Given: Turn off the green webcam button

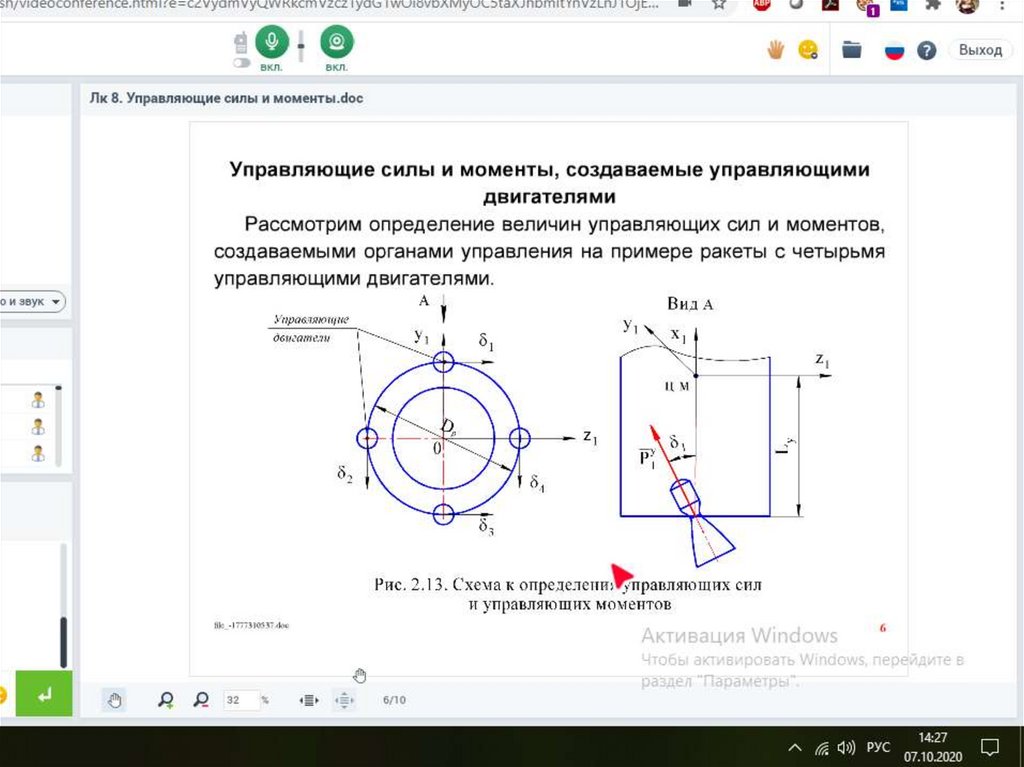Looking at the screenshot, I should point(336,44).
